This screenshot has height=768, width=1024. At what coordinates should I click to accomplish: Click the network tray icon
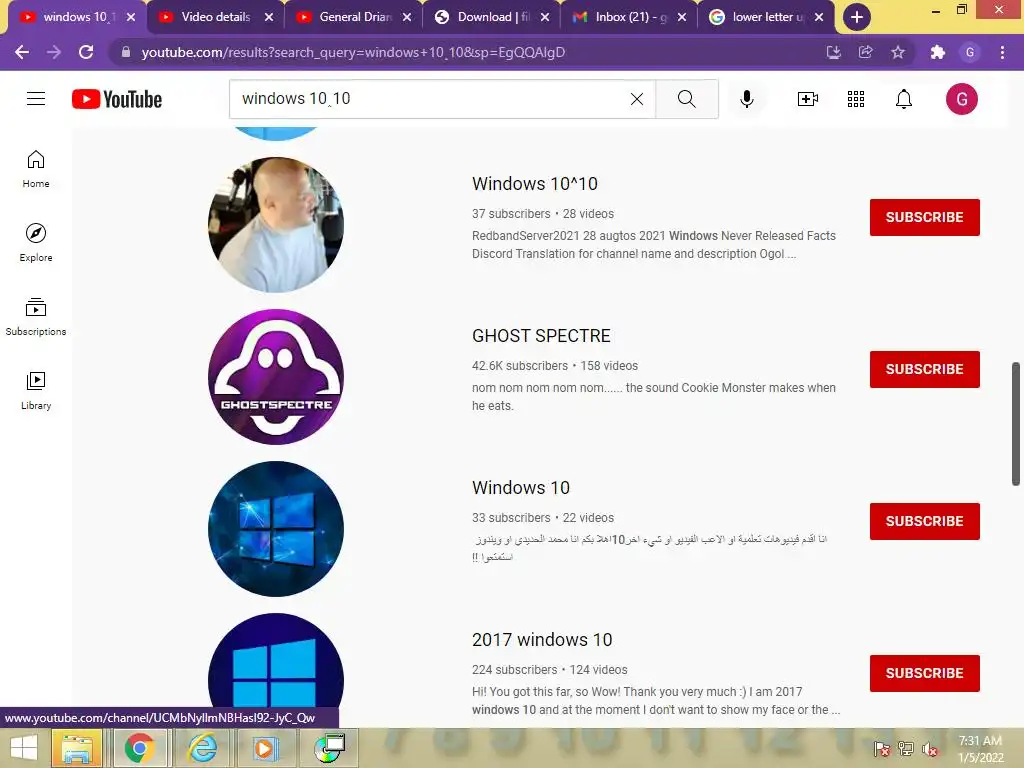tap(906, 749)
